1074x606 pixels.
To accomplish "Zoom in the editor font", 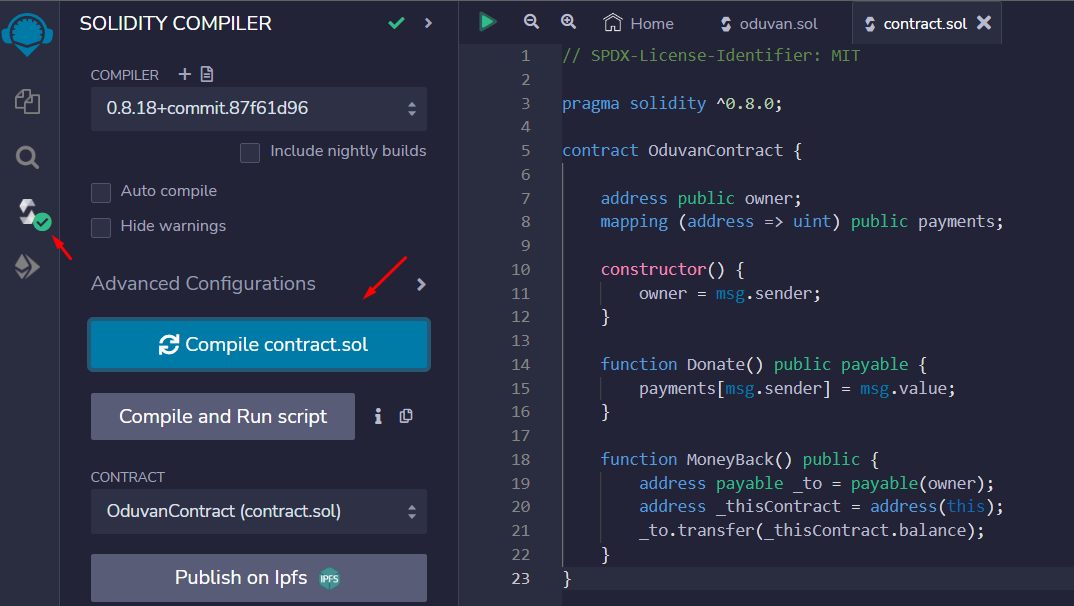I will tap(568, 22).
